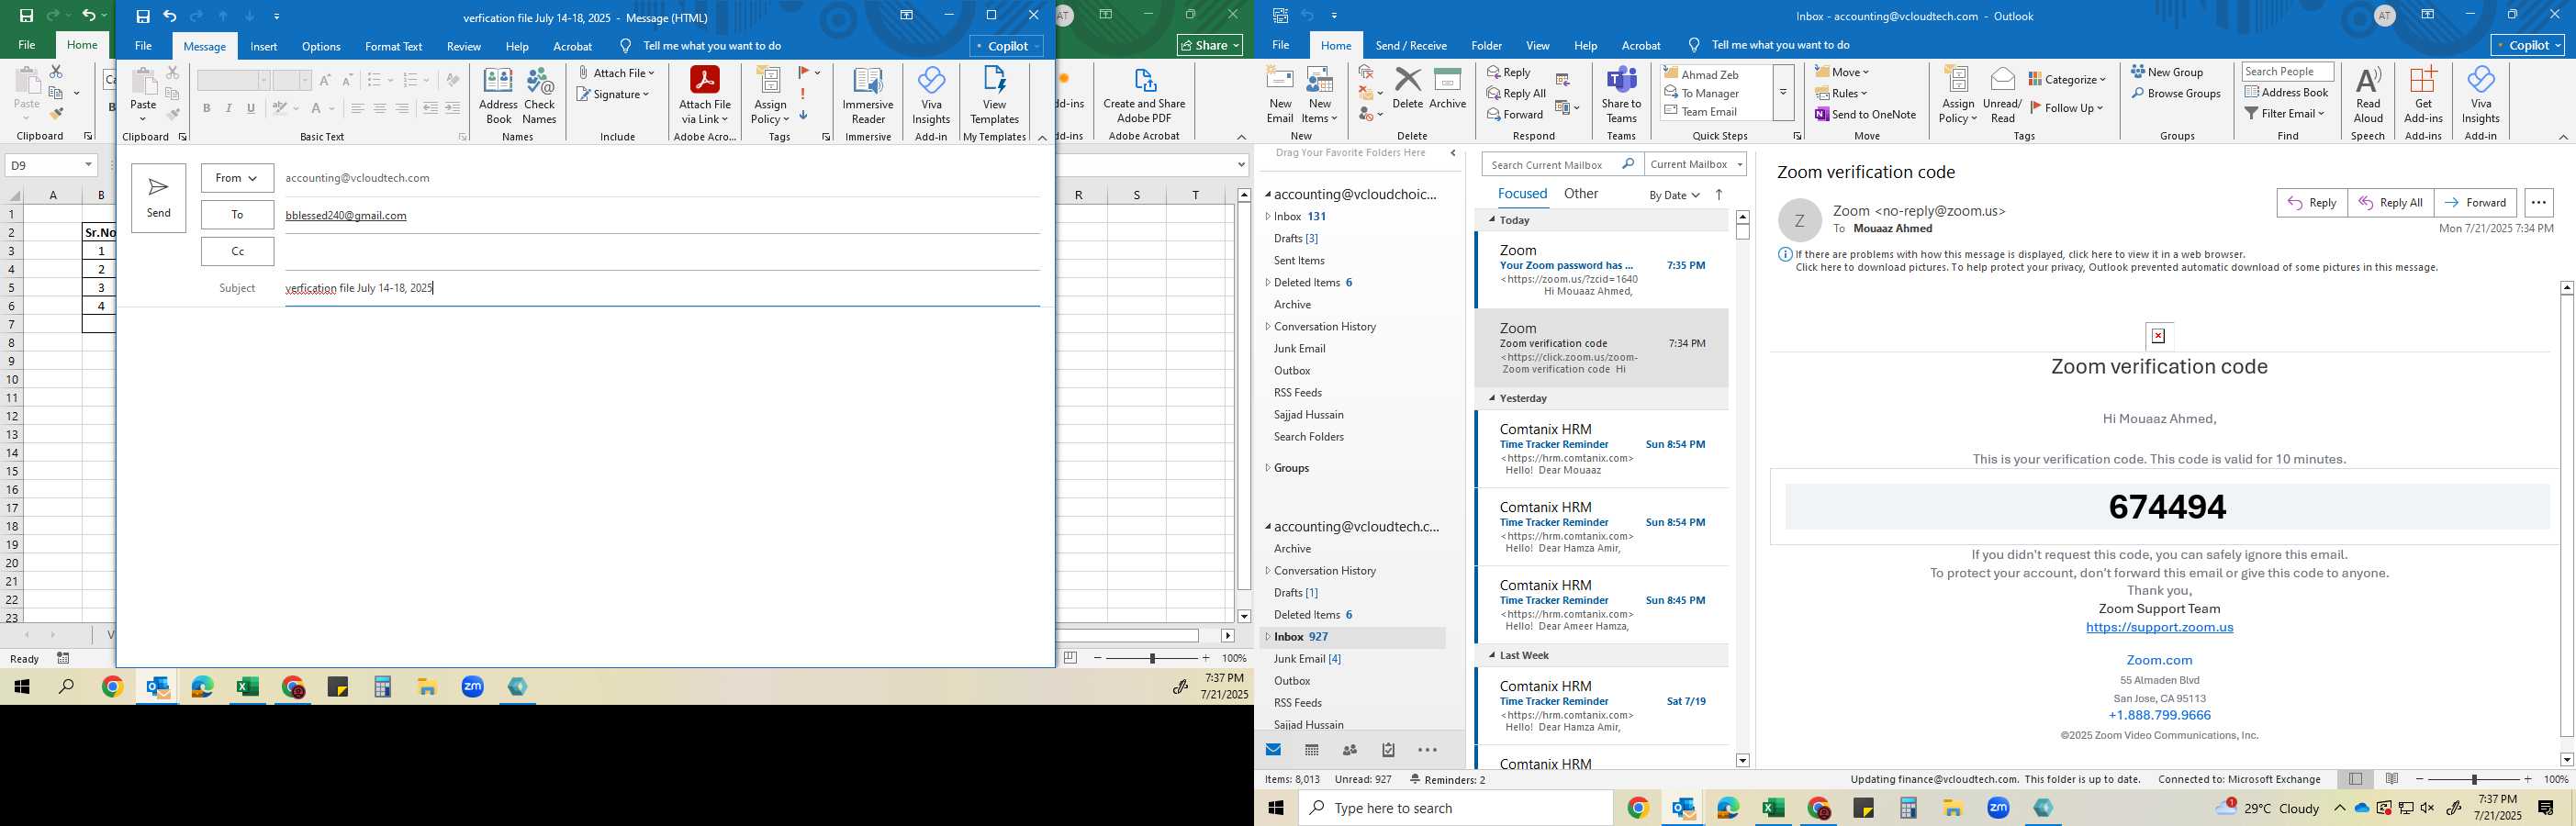Open View Templates in message ribbon
The image size is (2576, 826).
[x=994, y=96]
